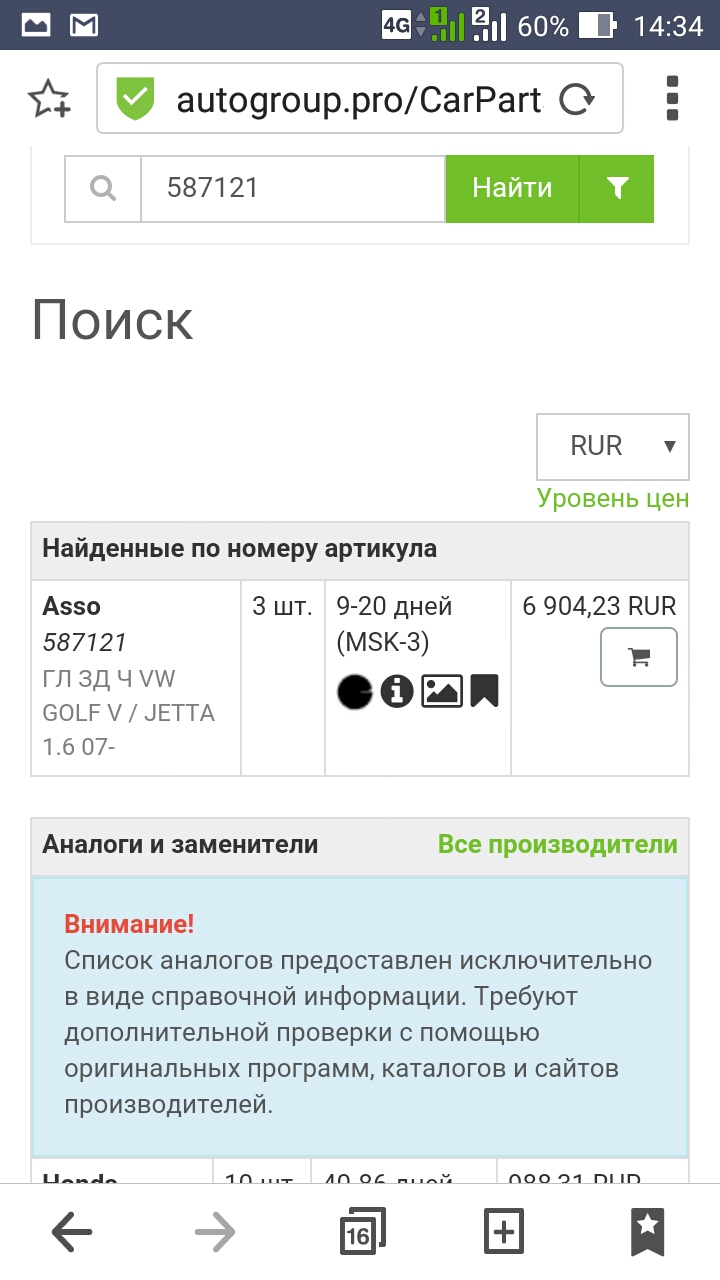Open the info icon for Asso part
Viewport: 720px width, 1280px height.
(397, 691)
